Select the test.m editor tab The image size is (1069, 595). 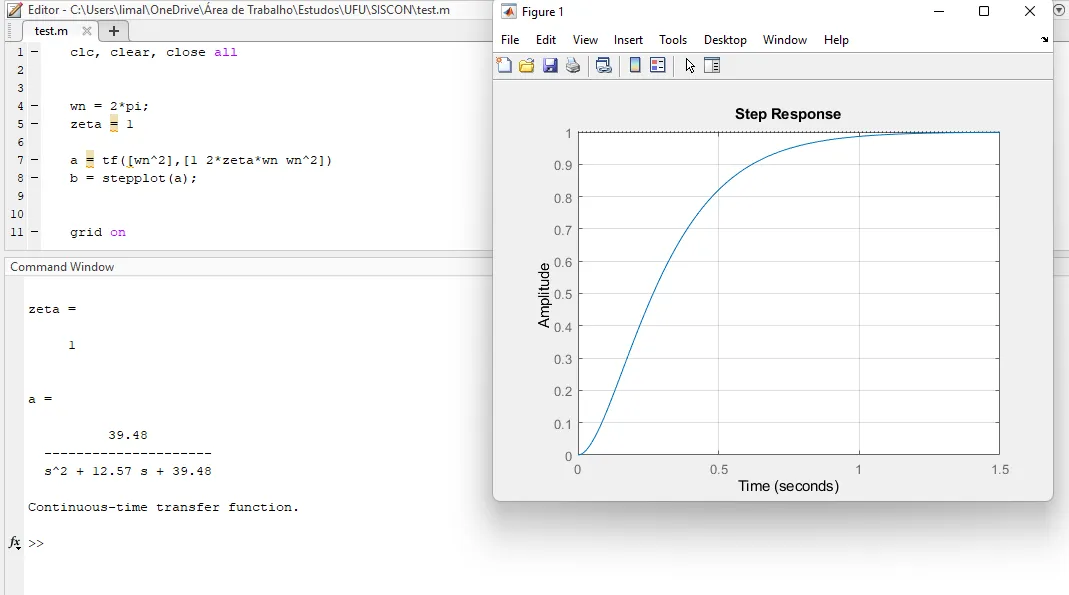click(51, 31)
